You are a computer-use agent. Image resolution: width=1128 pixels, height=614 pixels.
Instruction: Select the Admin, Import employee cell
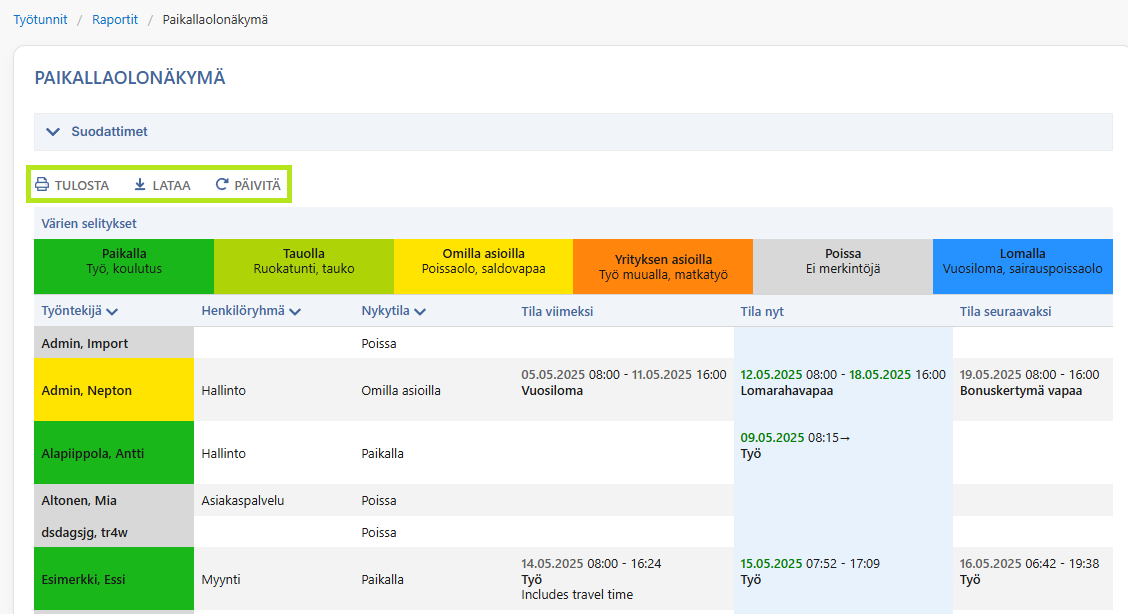114,343
